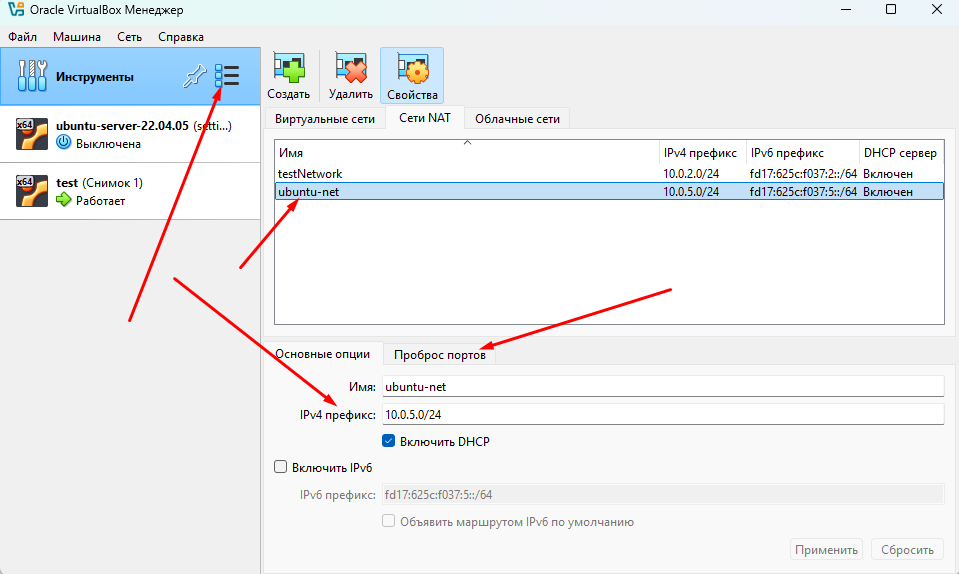The image size is (959, 574).
Task: Select the test (Снимок 1) machine entry
Action: 130,191
